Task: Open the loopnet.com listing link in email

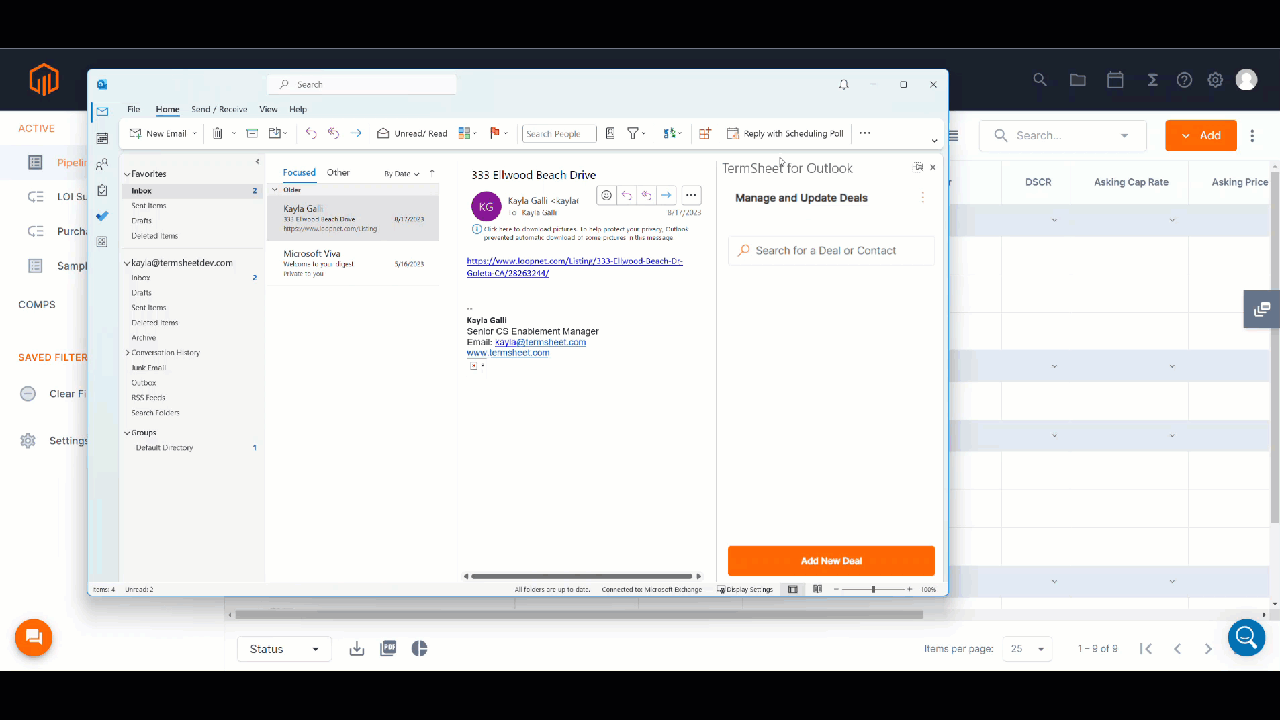Action: 574,267
